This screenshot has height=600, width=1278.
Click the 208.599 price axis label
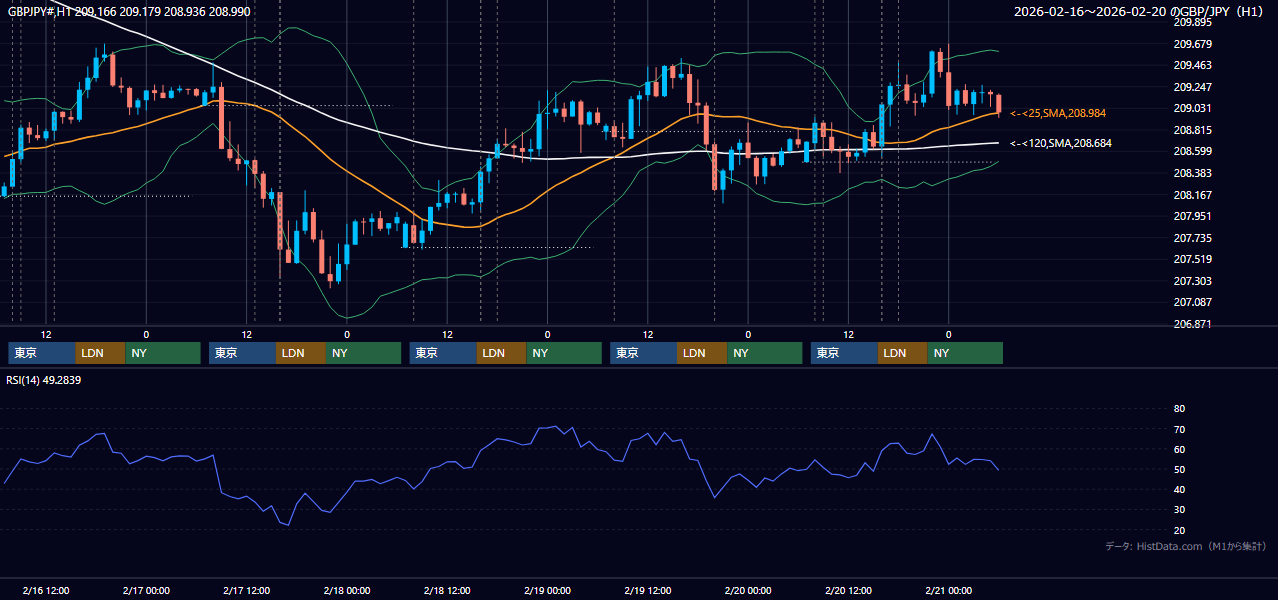point(1192,151)
